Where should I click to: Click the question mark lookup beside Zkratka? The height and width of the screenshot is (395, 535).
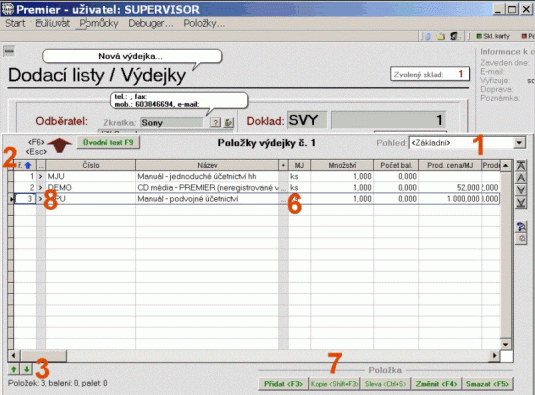pos(215,122)
